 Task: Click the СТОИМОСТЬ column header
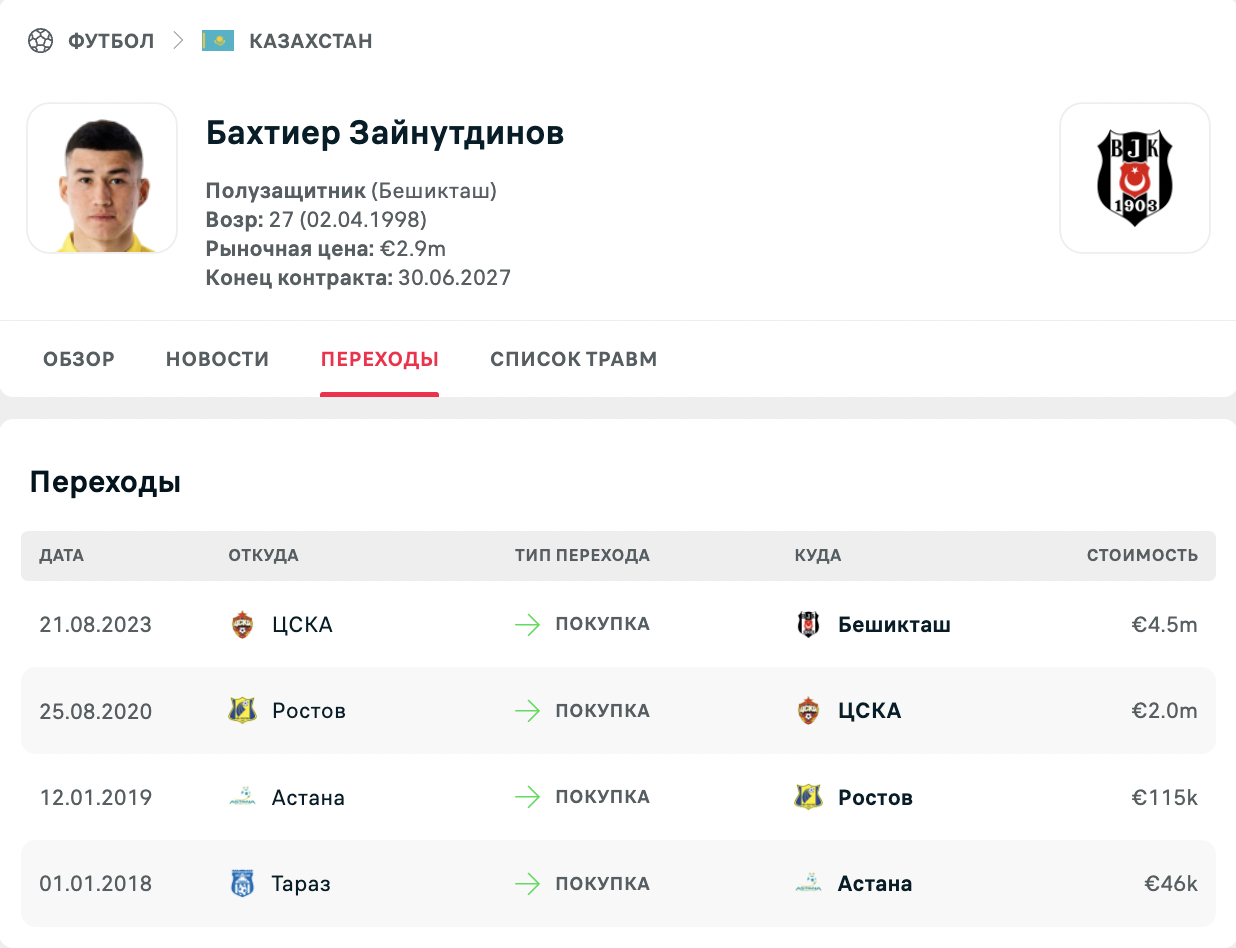pos(1142,555)
